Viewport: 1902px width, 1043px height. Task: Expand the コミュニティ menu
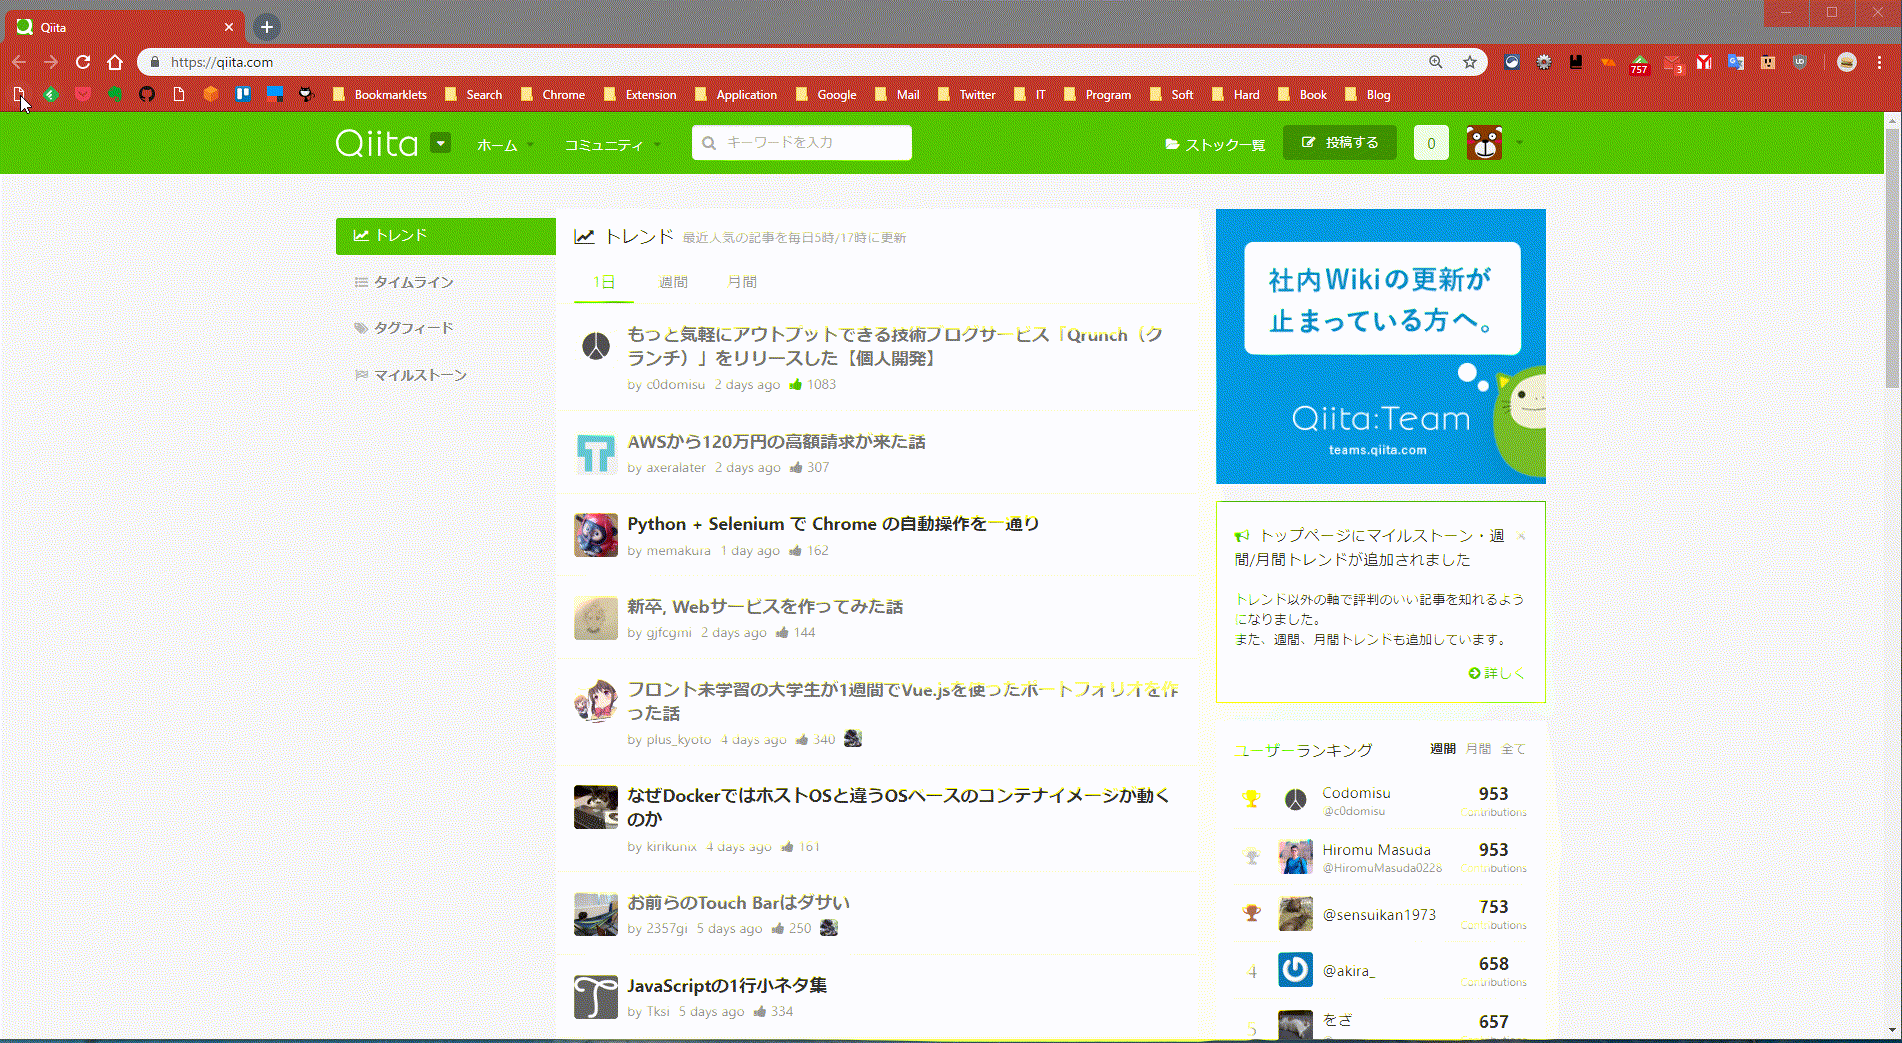612,145
